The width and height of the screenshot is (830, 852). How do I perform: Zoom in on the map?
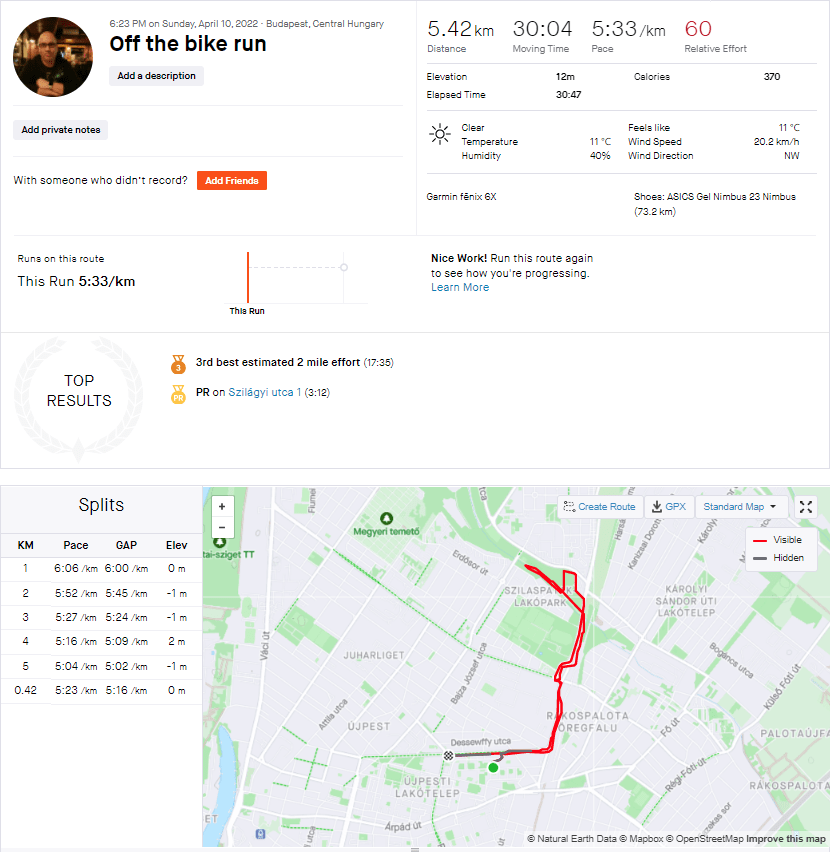221,506
